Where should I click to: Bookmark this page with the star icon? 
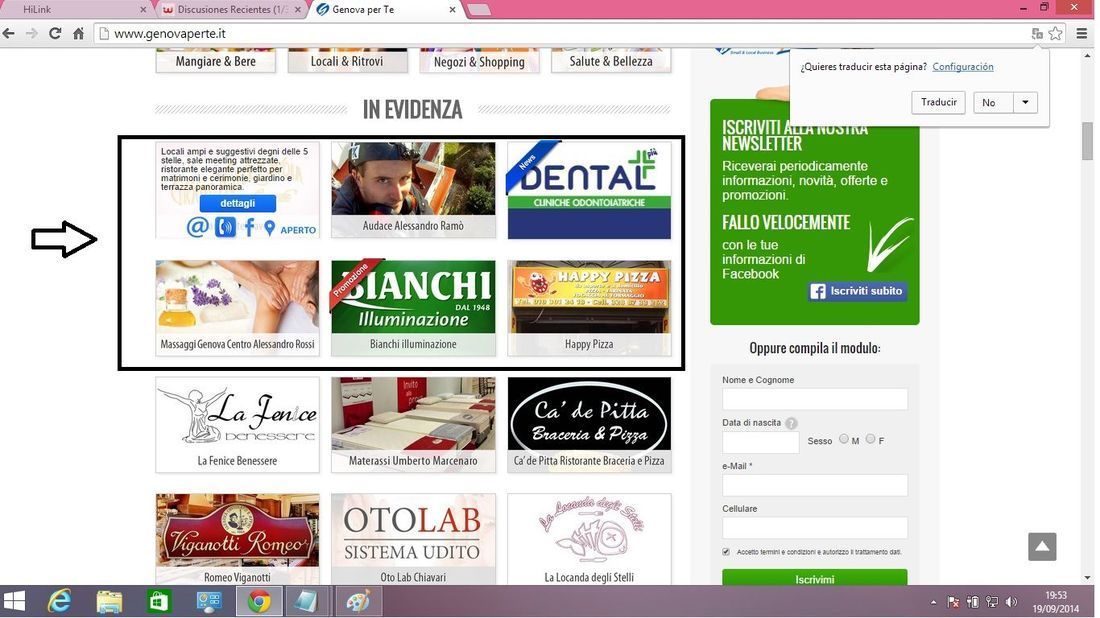(1054, 33)
